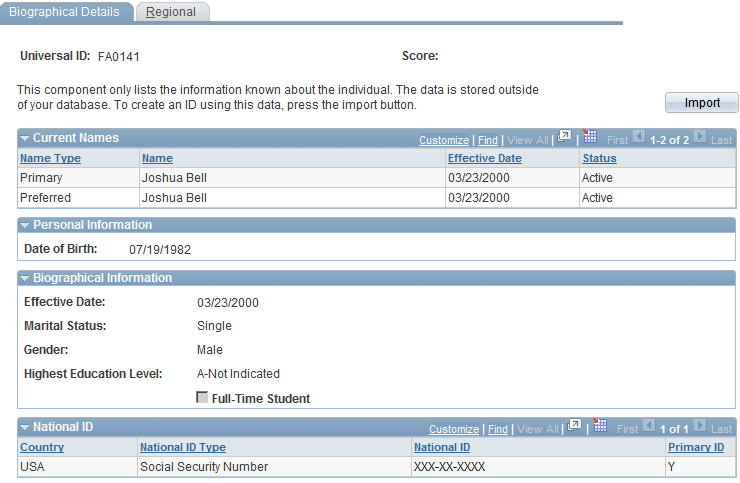Collapse the Biographical Information section
Image resolution: width=740 pixels, height=483 pixels.
[25, 279]
